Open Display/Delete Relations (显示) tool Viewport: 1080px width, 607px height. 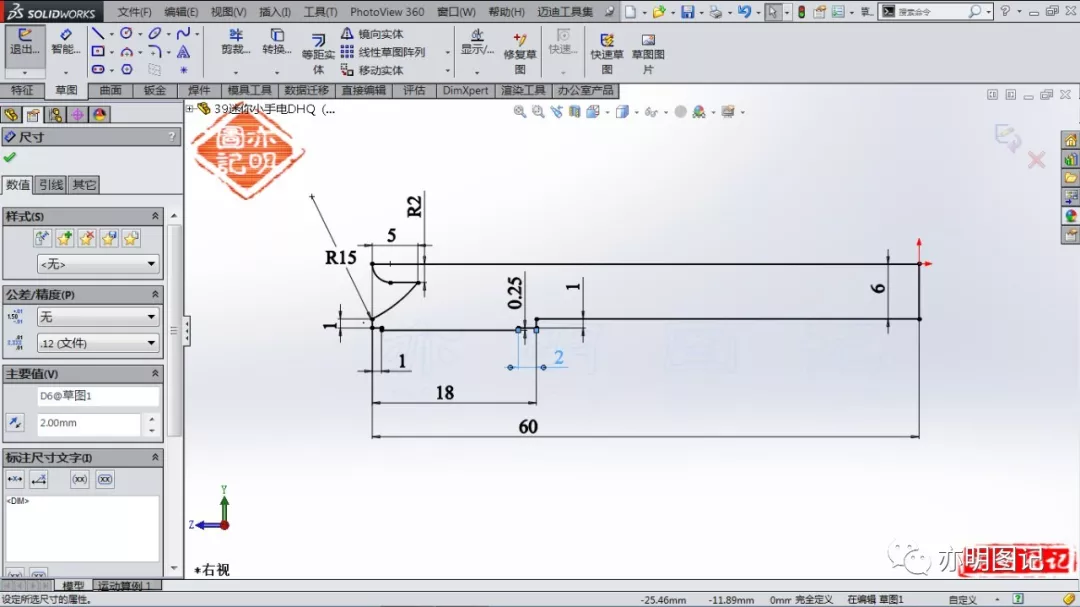(477, 43)
